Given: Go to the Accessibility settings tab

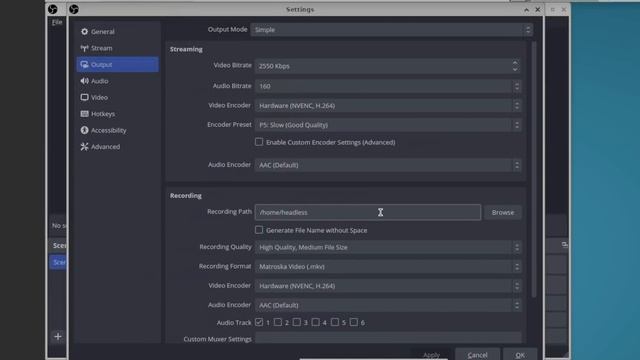Looking at the screenshot, I should [118, 130].
